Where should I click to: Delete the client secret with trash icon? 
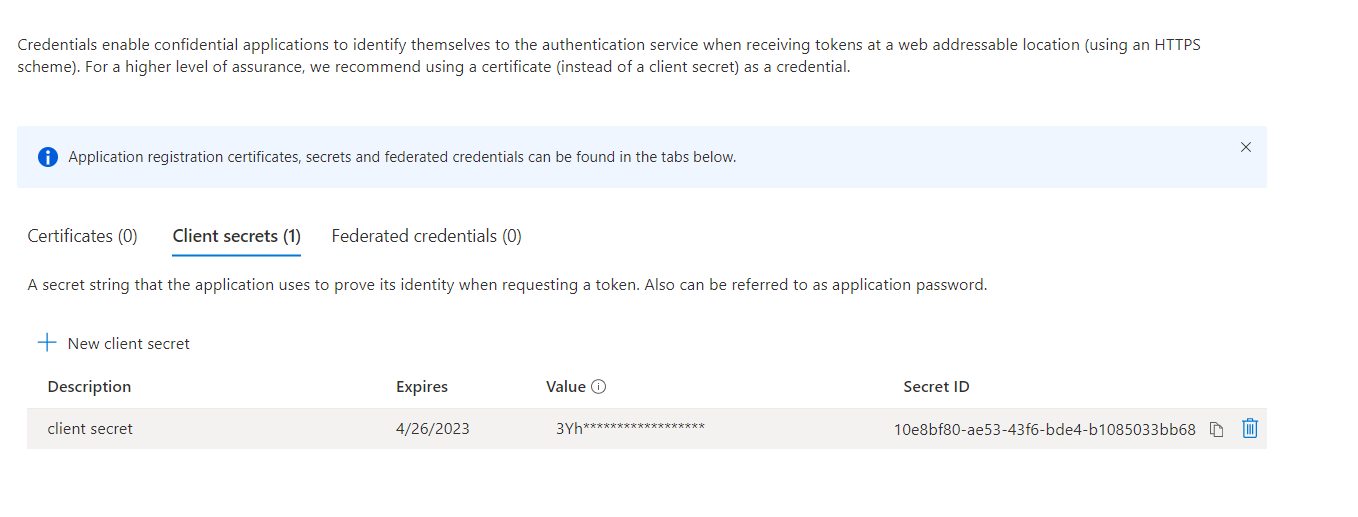coord(1249,429)
